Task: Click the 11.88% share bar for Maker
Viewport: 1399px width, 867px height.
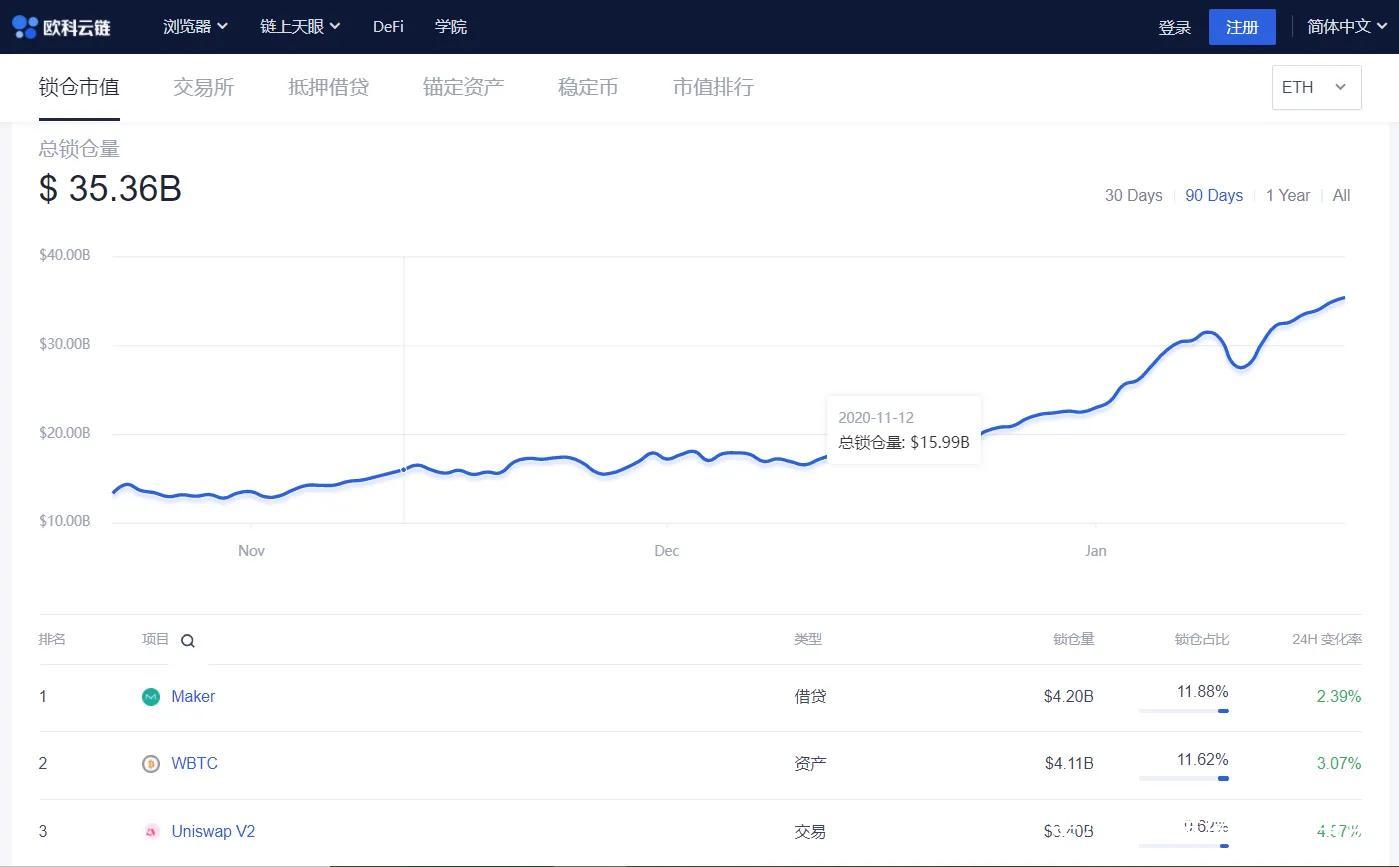Action: tap(1183, 711)
